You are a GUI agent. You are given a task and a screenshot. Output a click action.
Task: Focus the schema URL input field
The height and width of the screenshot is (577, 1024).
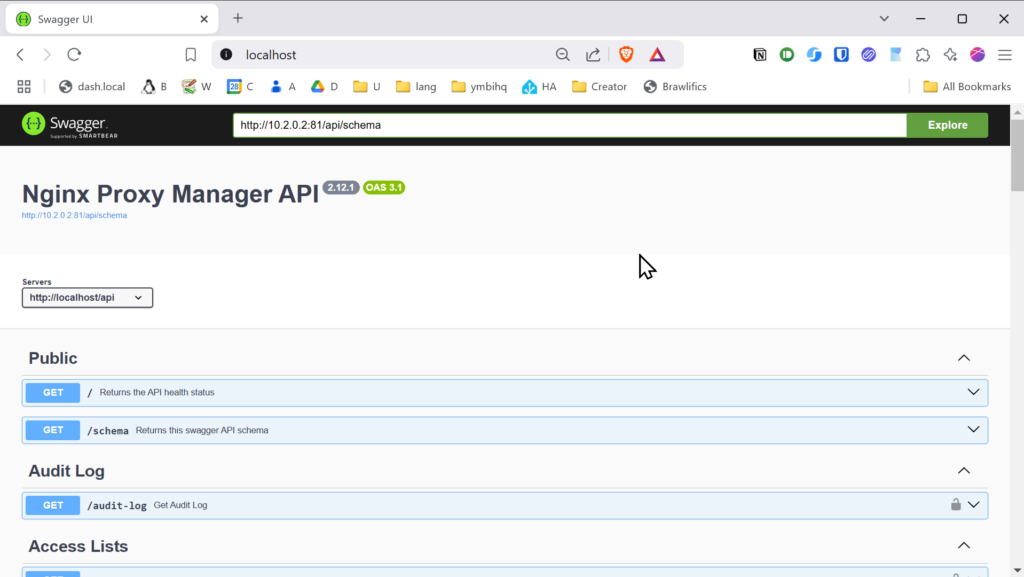click(569, 125)
